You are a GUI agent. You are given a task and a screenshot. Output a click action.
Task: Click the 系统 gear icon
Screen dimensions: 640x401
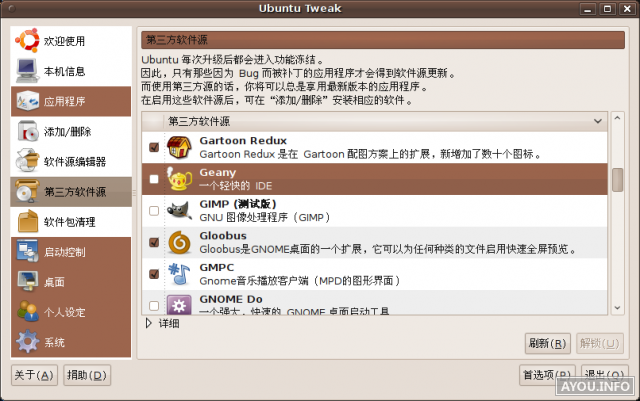tap(27, 342)
